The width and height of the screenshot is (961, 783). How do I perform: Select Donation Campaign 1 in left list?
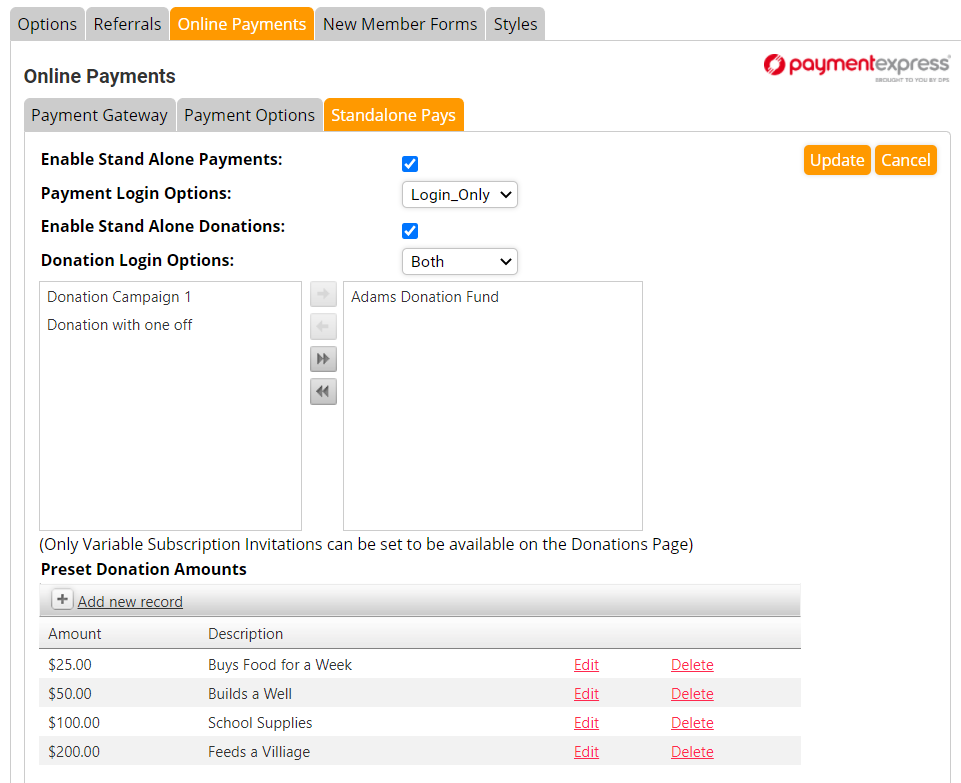click(119, 297)
